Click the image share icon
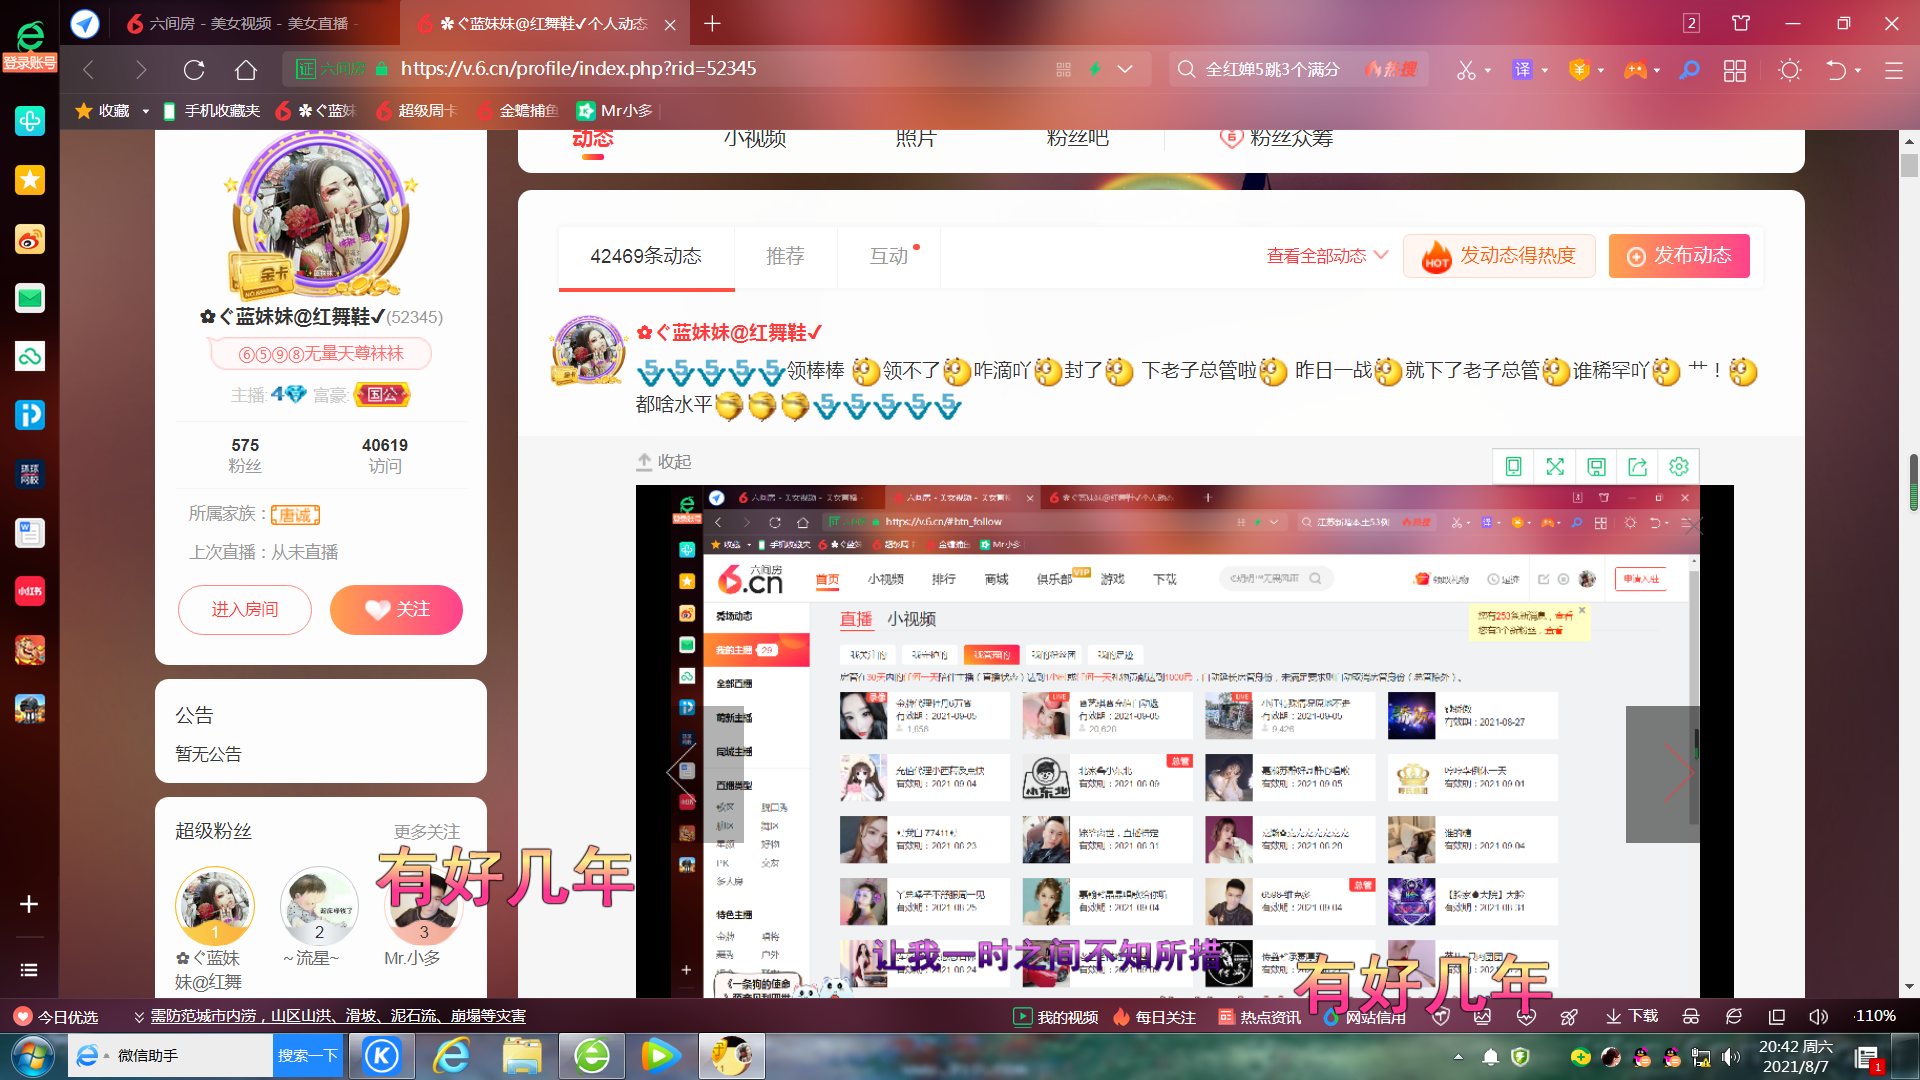The width and height of the screenshot is (1920, 1080). point(1637,466)
